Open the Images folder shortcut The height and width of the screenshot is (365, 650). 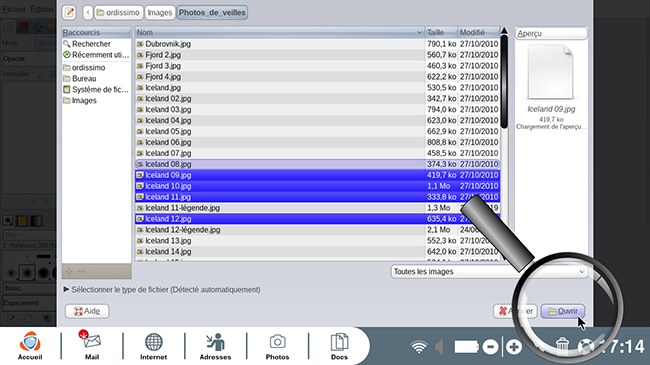[x=96, y=100]
